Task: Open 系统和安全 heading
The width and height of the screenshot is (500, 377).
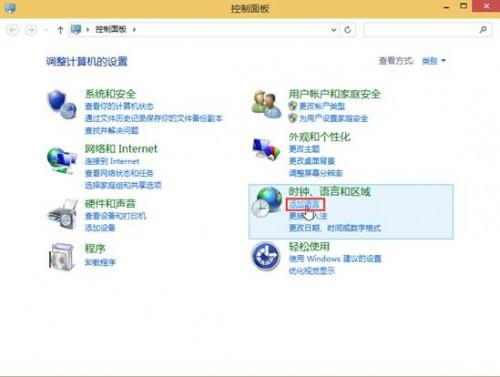Action: tap(110, 94)
